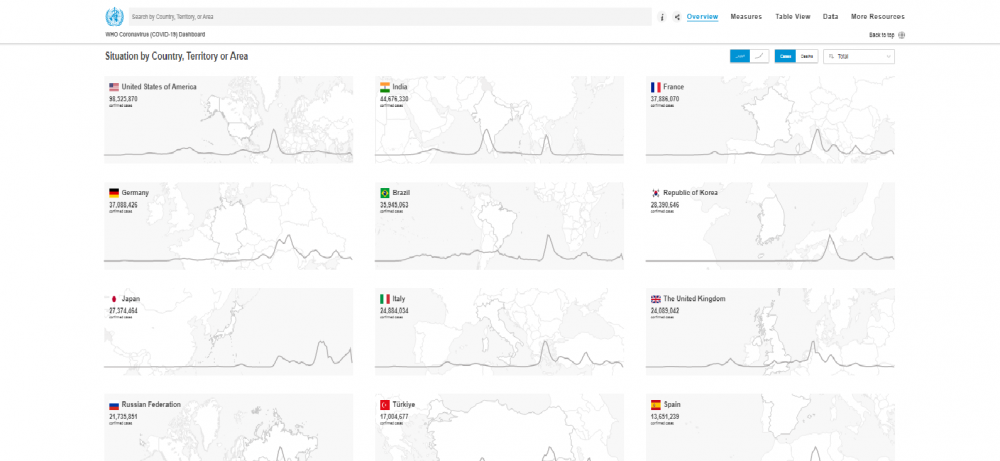
Task: Select the first chart-type view button
Action: (x=740, y=57)
